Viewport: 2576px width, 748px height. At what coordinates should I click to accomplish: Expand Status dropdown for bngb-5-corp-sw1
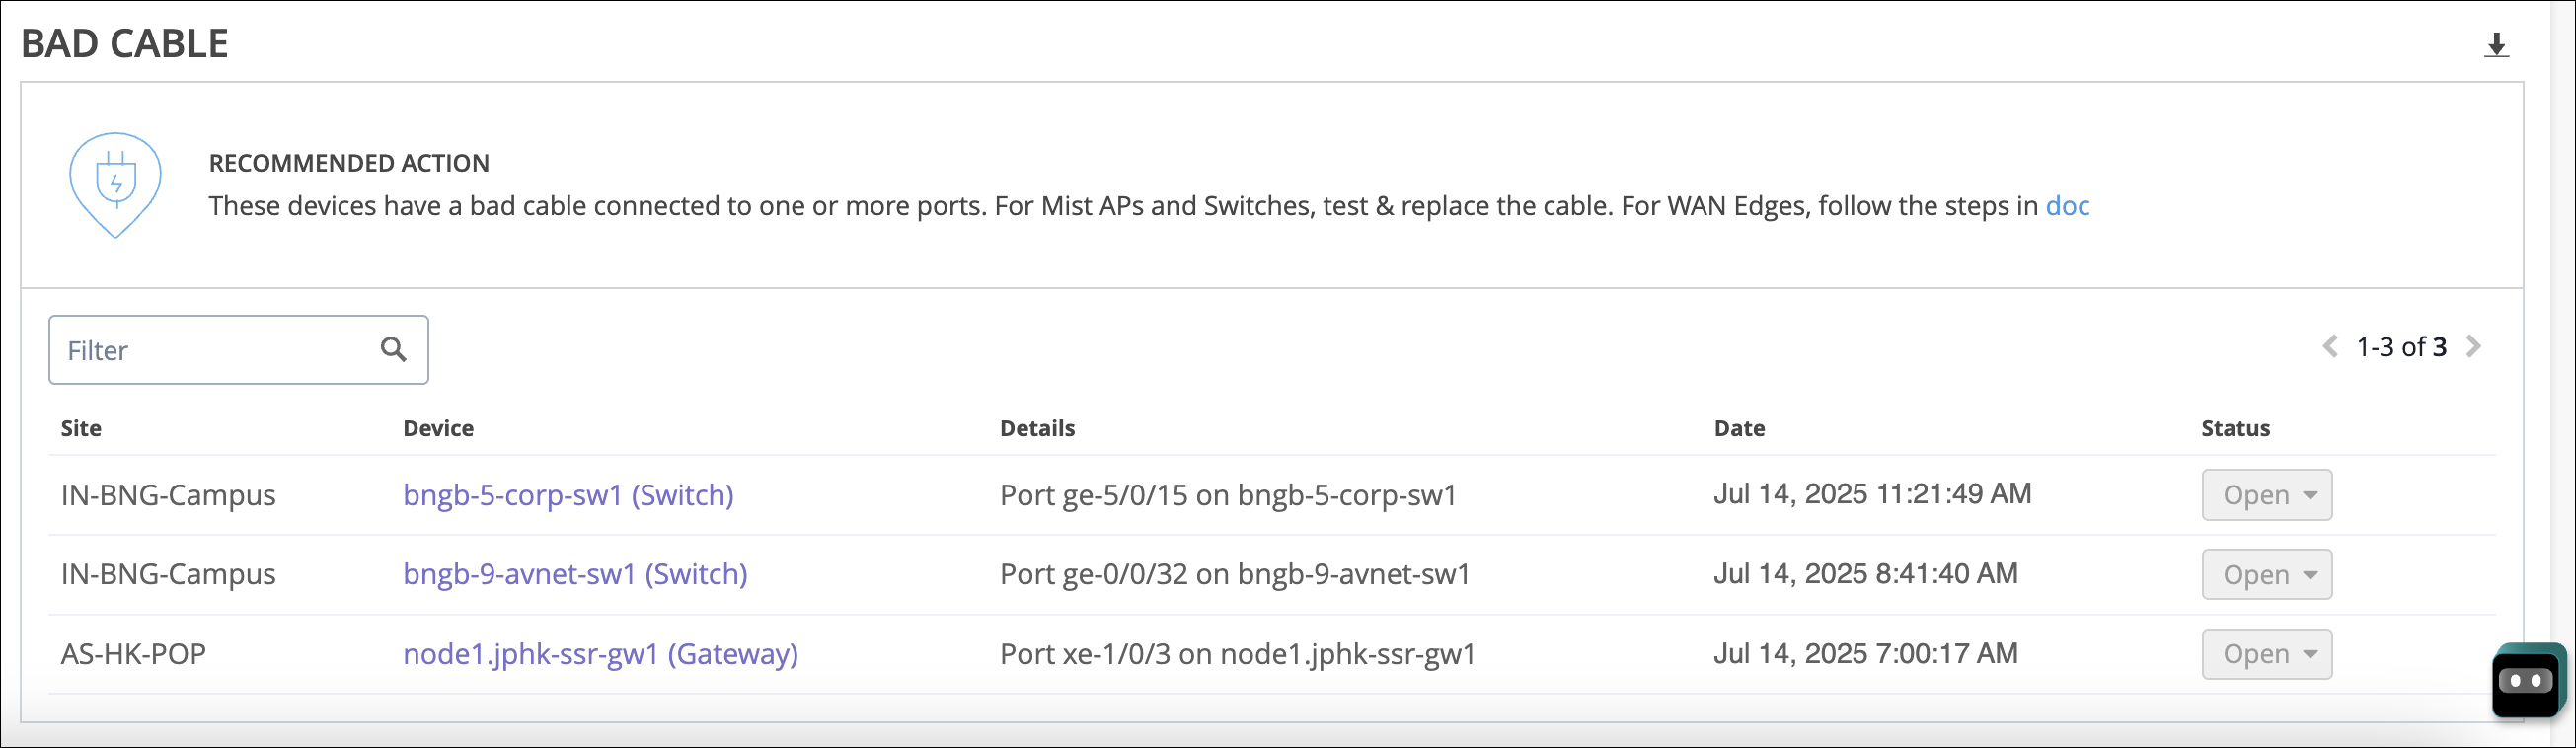pos(2266,495)
